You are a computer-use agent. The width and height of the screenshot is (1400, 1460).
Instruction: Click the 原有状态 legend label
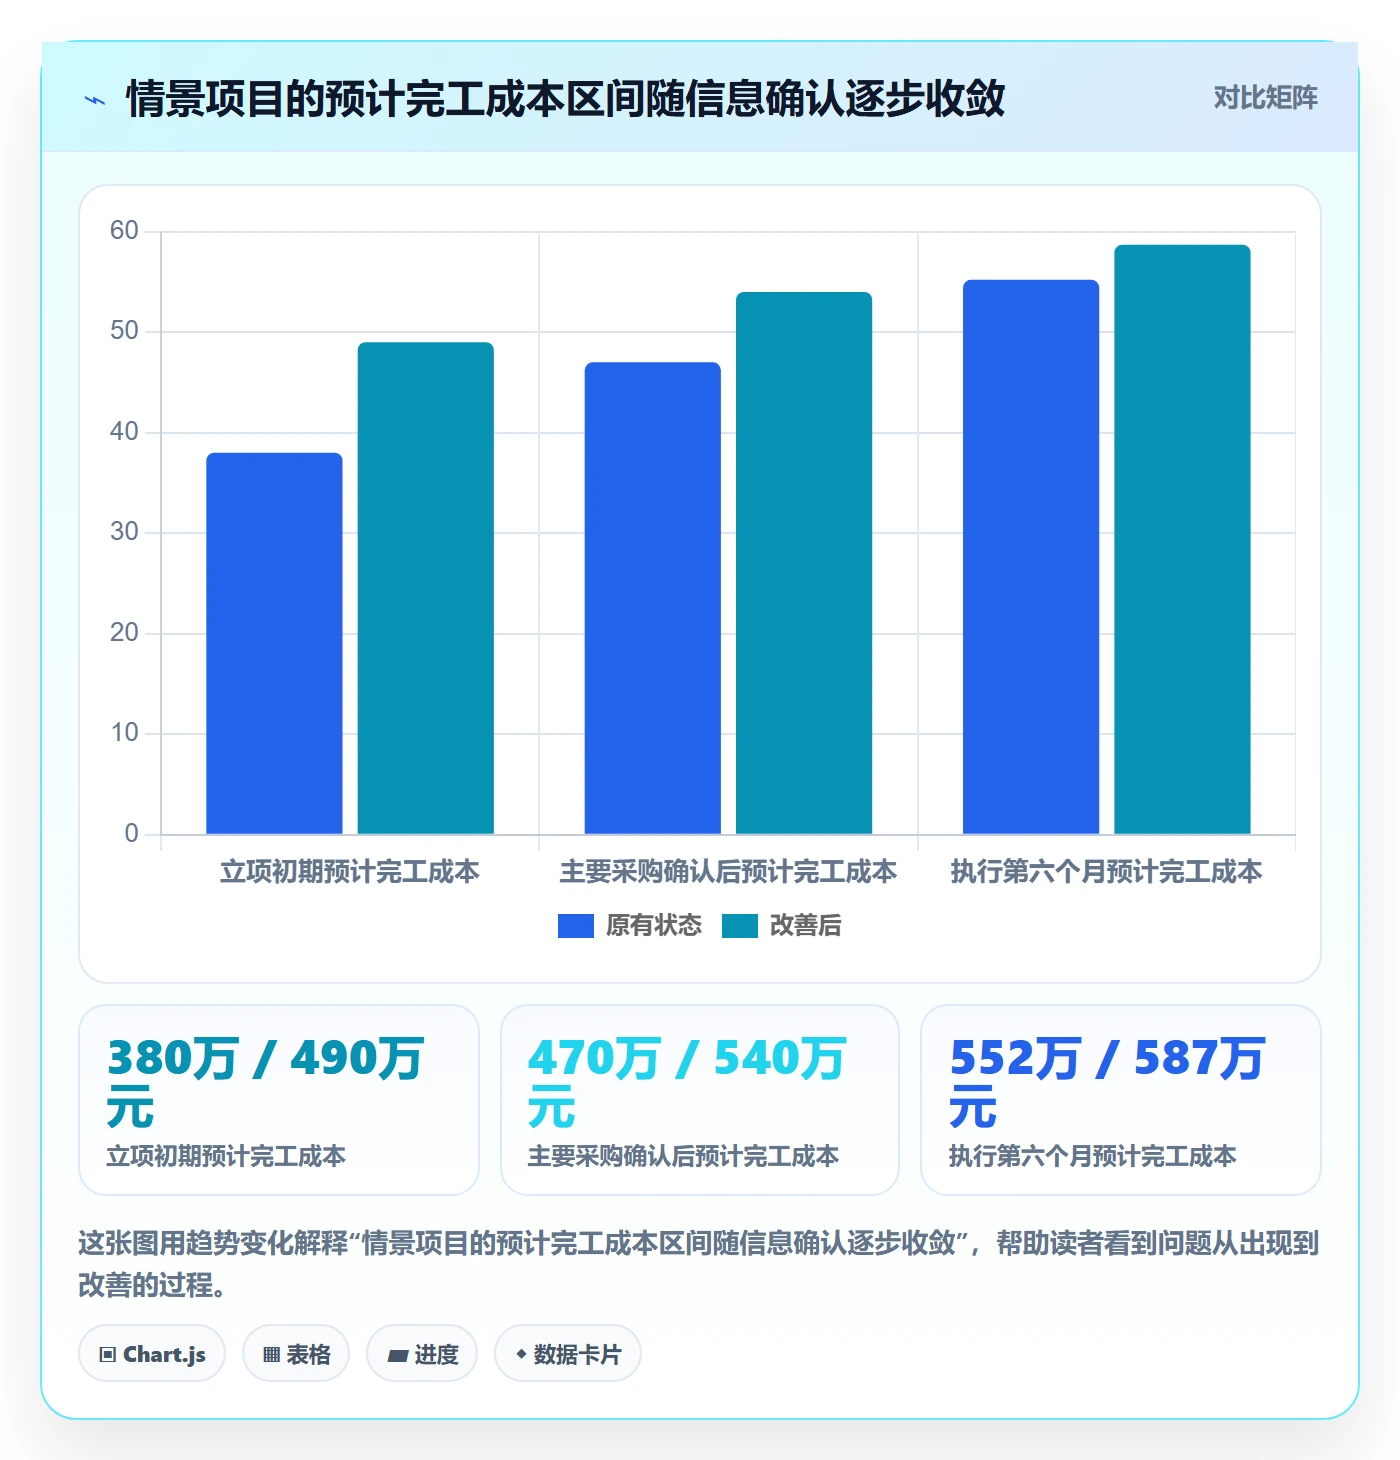pos(654,926)
